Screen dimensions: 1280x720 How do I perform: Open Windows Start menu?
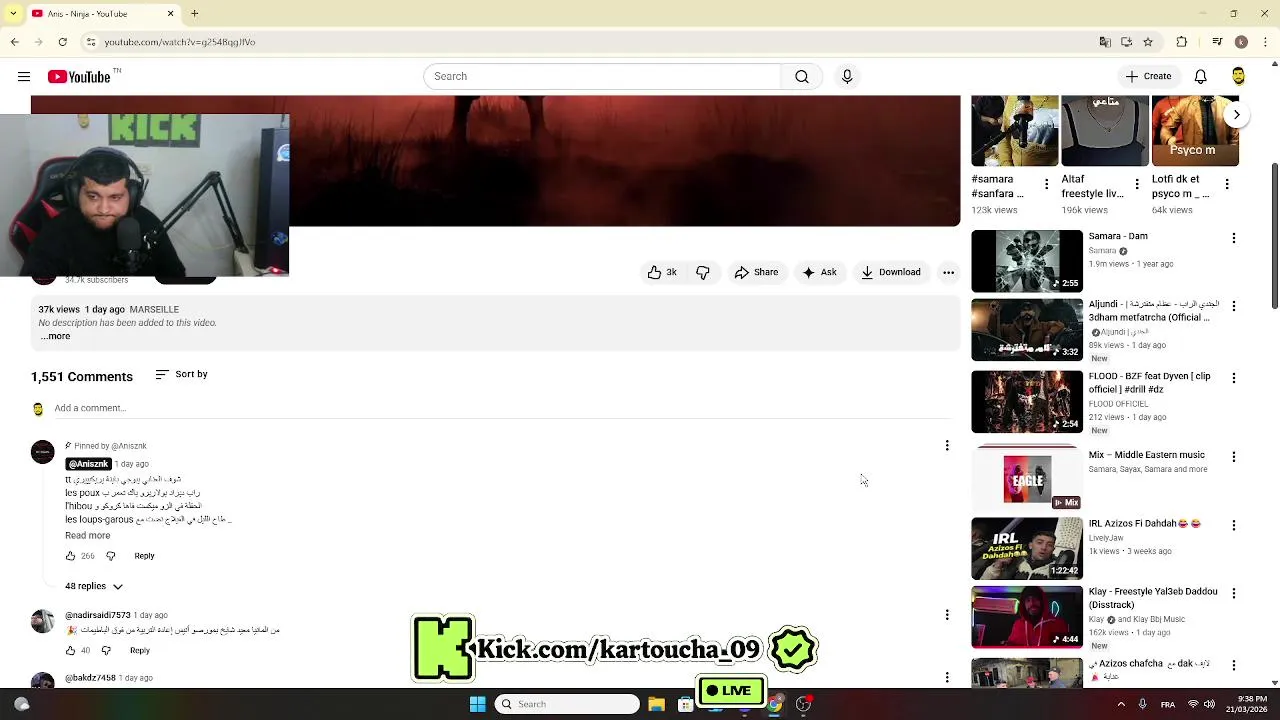coord(478,704)
